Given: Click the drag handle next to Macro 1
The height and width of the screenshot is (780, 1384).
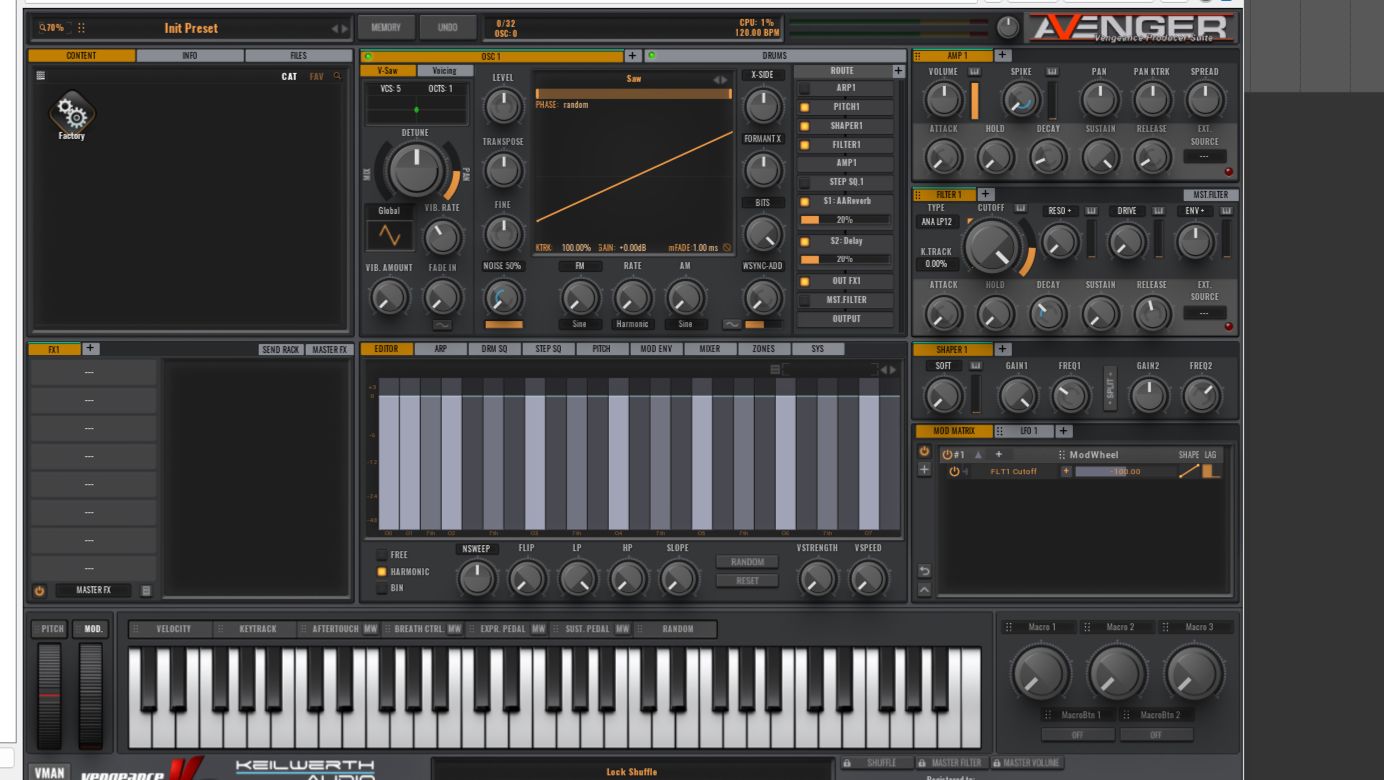Looking at the screenshot, I should (x=1008, y=627).
